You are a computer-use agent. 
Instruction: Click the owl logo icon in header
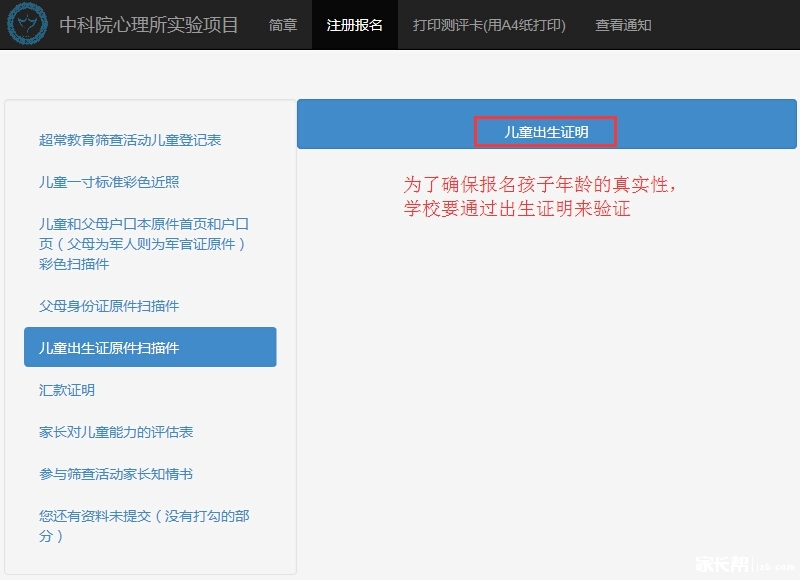27,25
